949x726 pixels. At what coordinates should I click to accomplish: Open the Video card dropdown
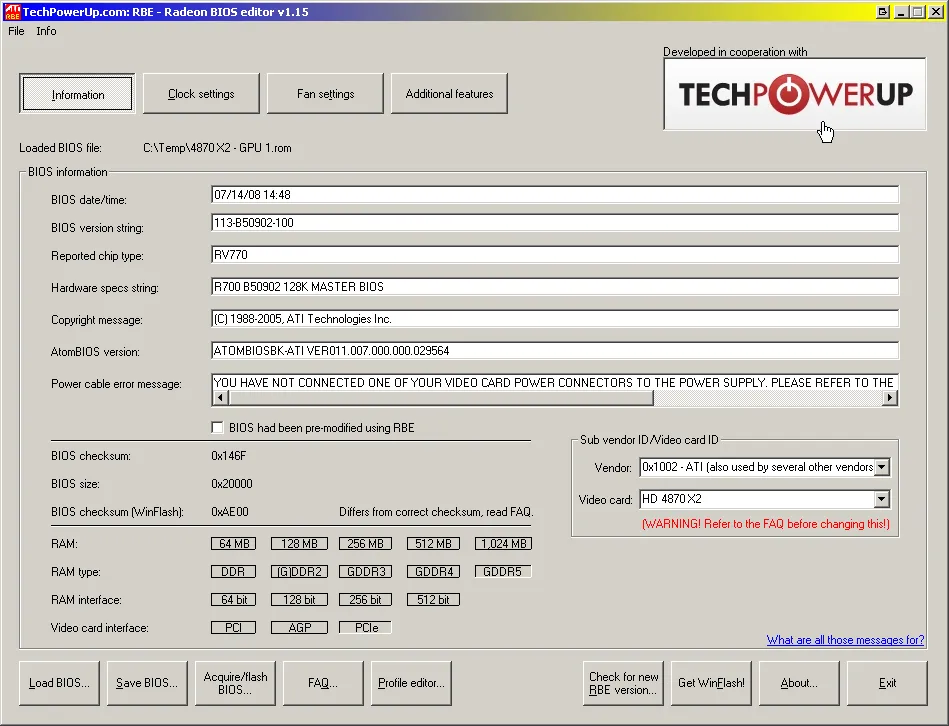click(x=881, y=499)
